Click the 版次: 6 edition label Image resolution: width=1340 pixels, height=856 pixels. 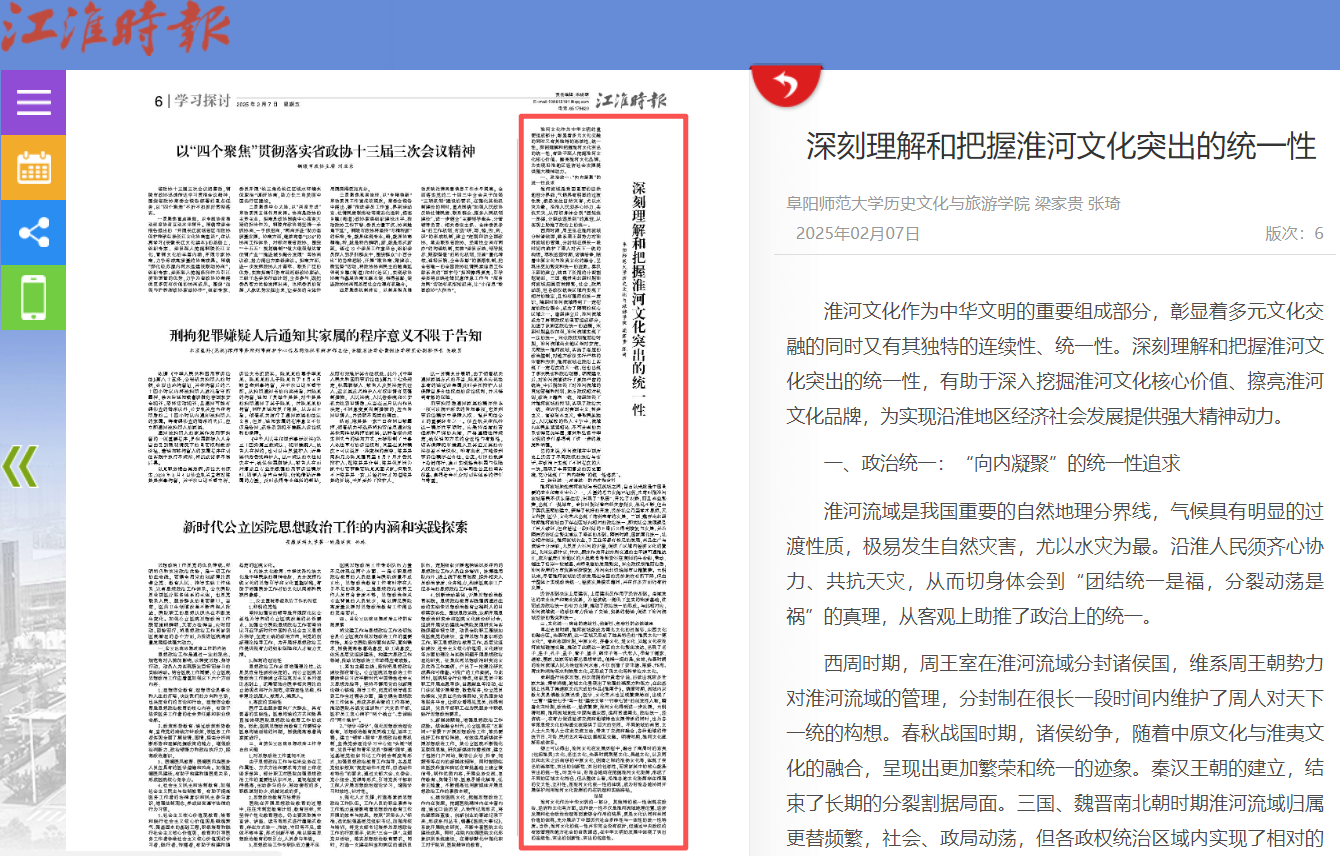click(x=1293, y=233)
